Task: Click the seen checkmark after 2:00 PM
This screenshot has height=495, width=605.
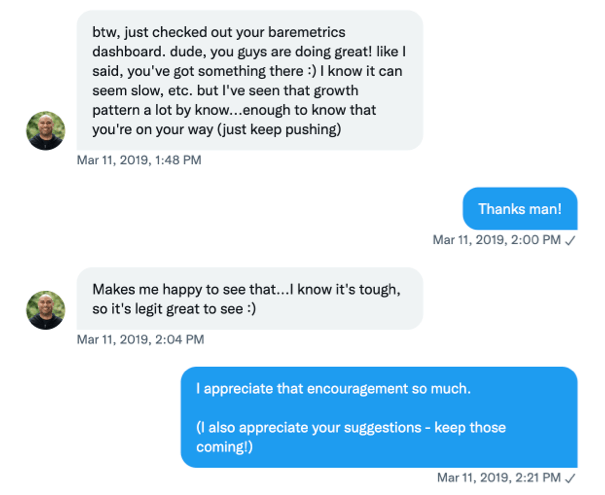Action: coord(570,240)
